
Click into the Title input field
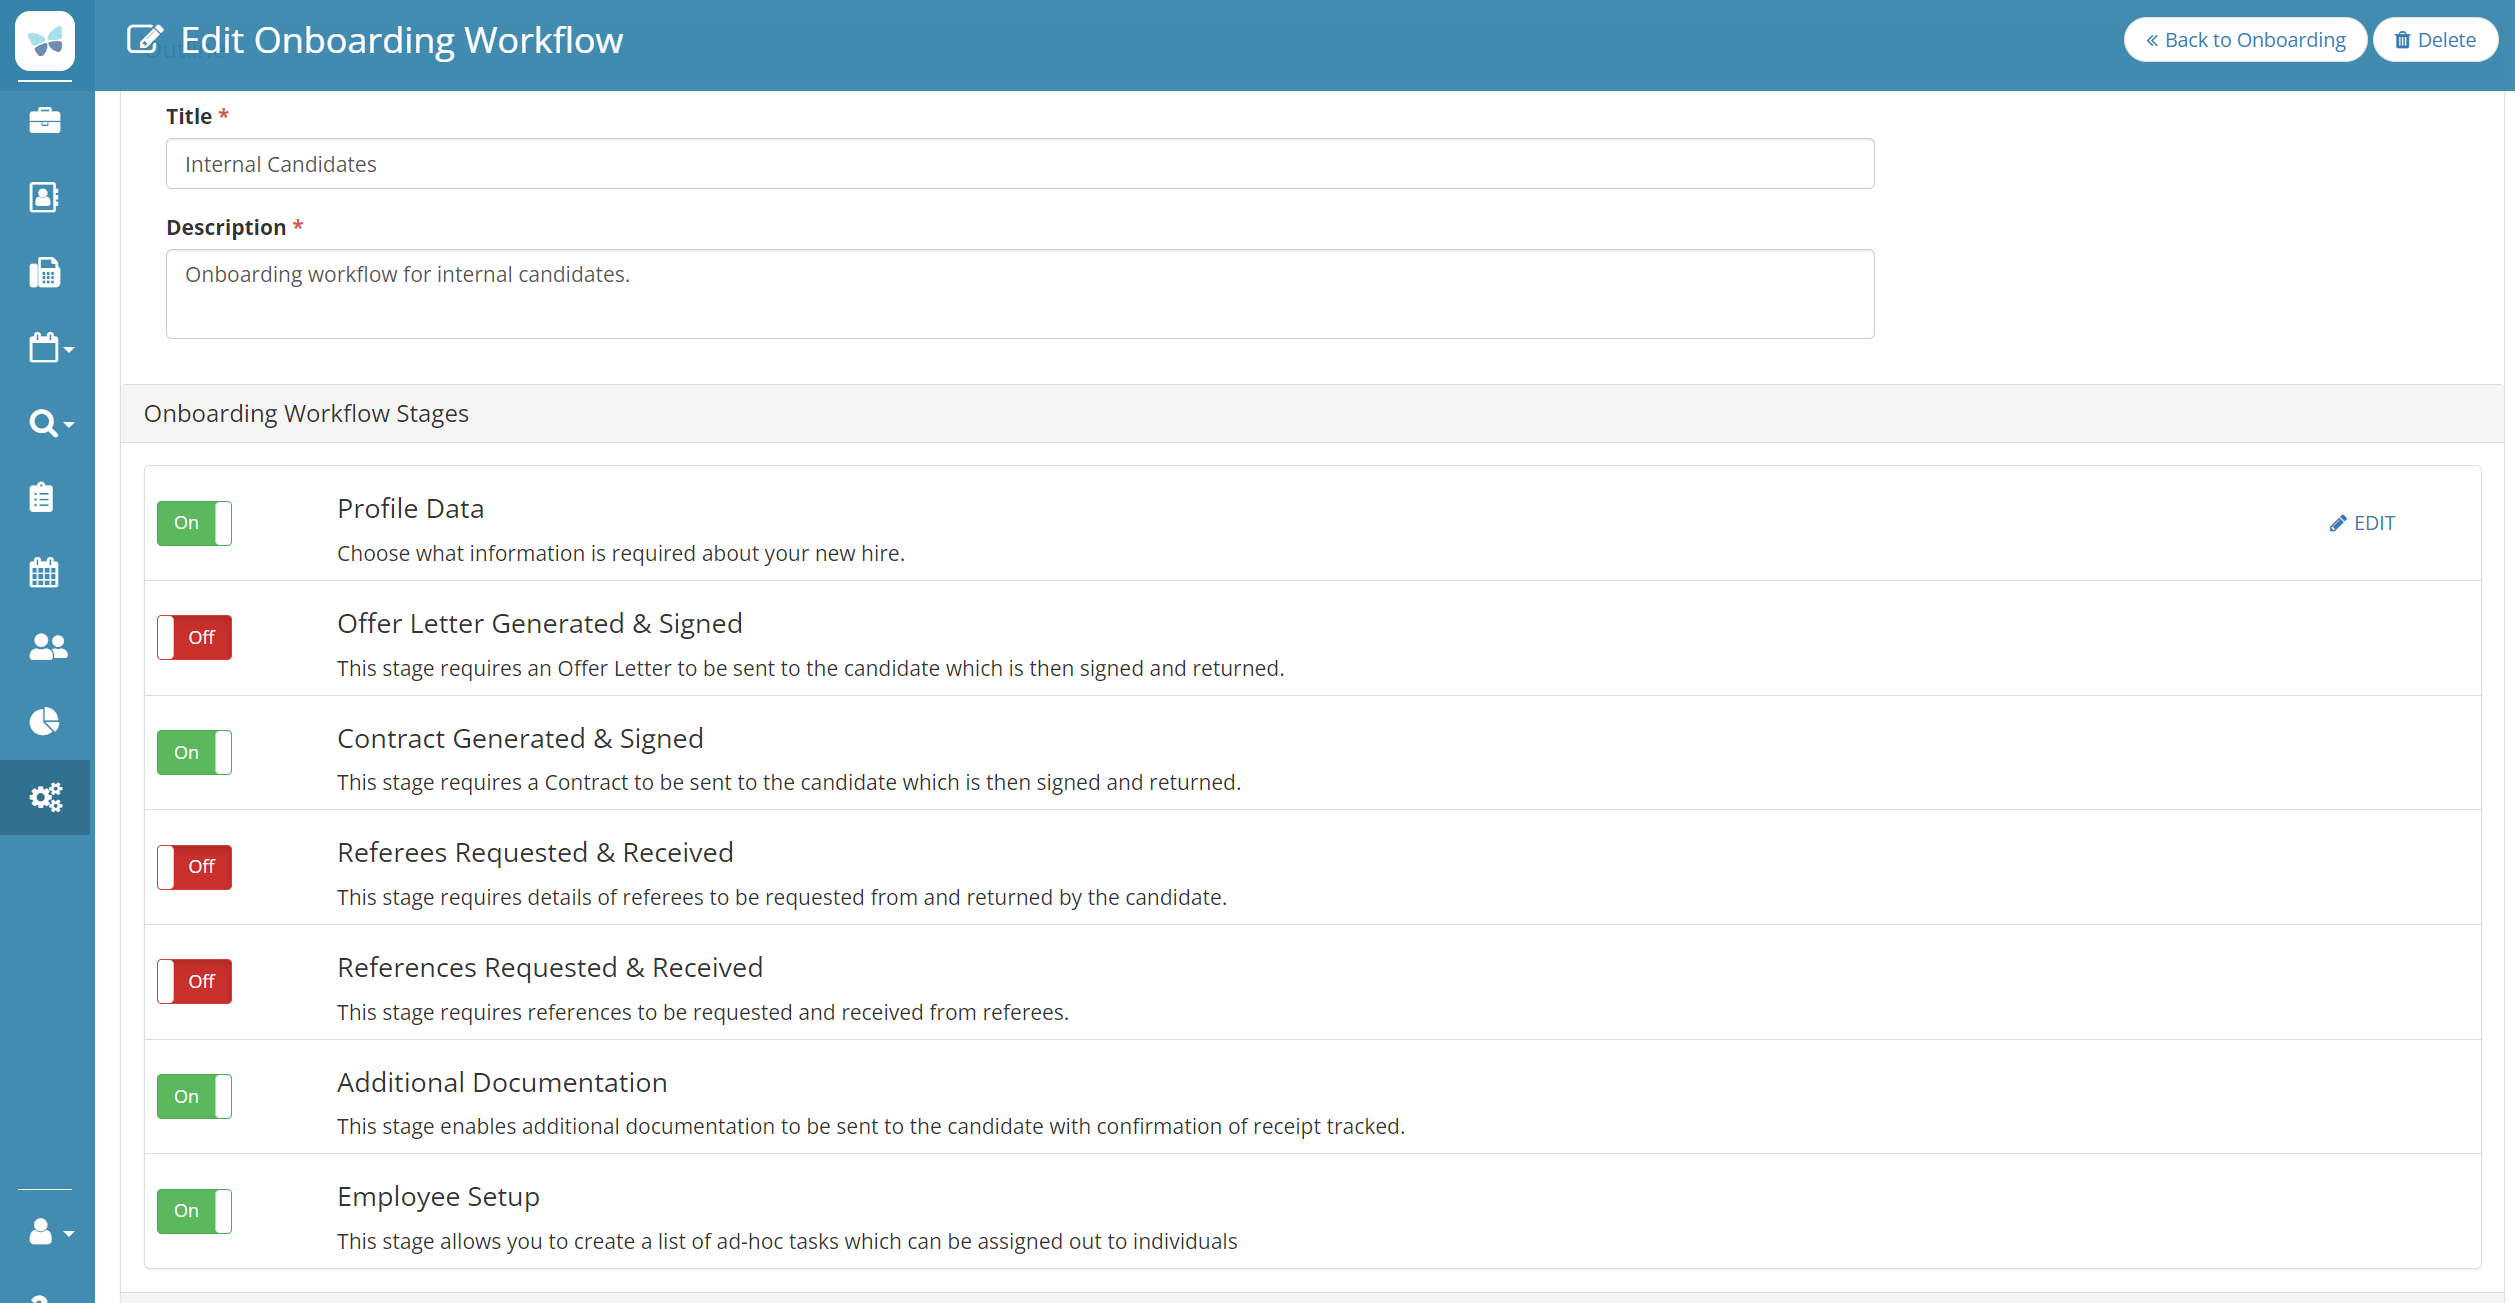pyautogui.click(x=1019, y=164)
